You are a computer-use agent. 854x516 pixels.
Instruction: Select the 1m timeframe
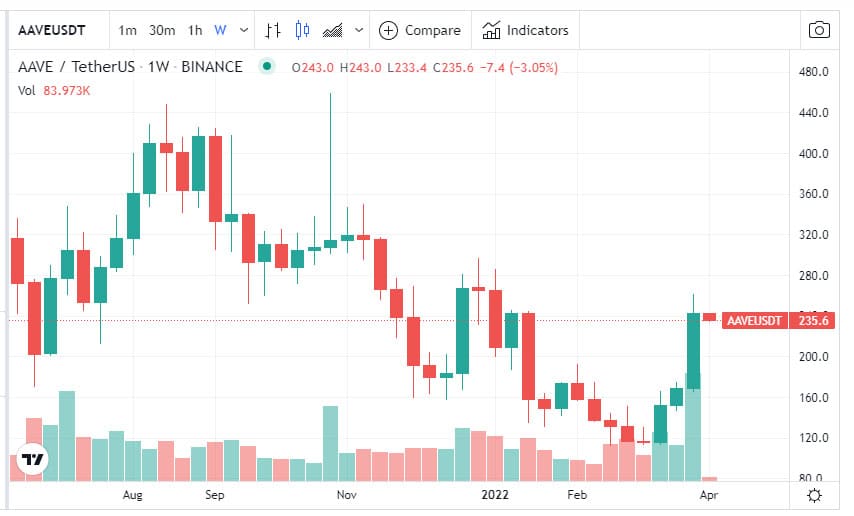(x=127, y=30)
